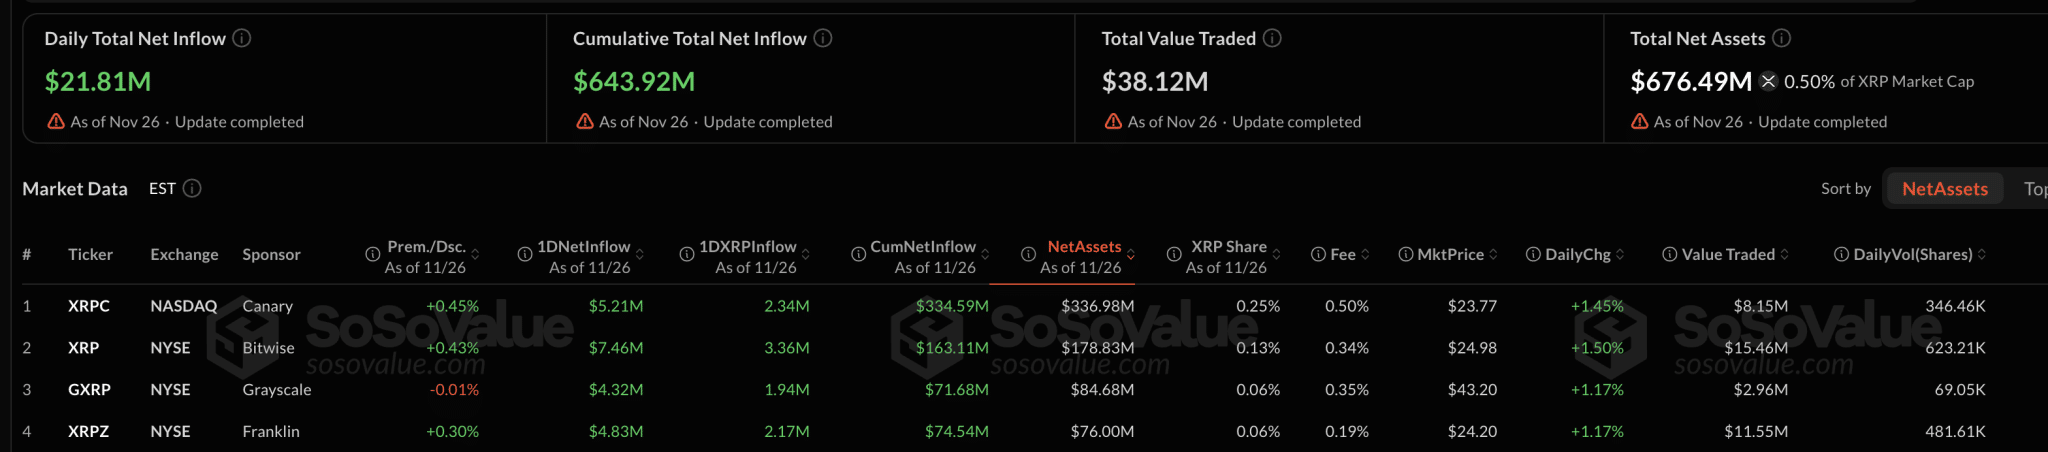Open the GXRP ticker row

click(x=89, y=390)
